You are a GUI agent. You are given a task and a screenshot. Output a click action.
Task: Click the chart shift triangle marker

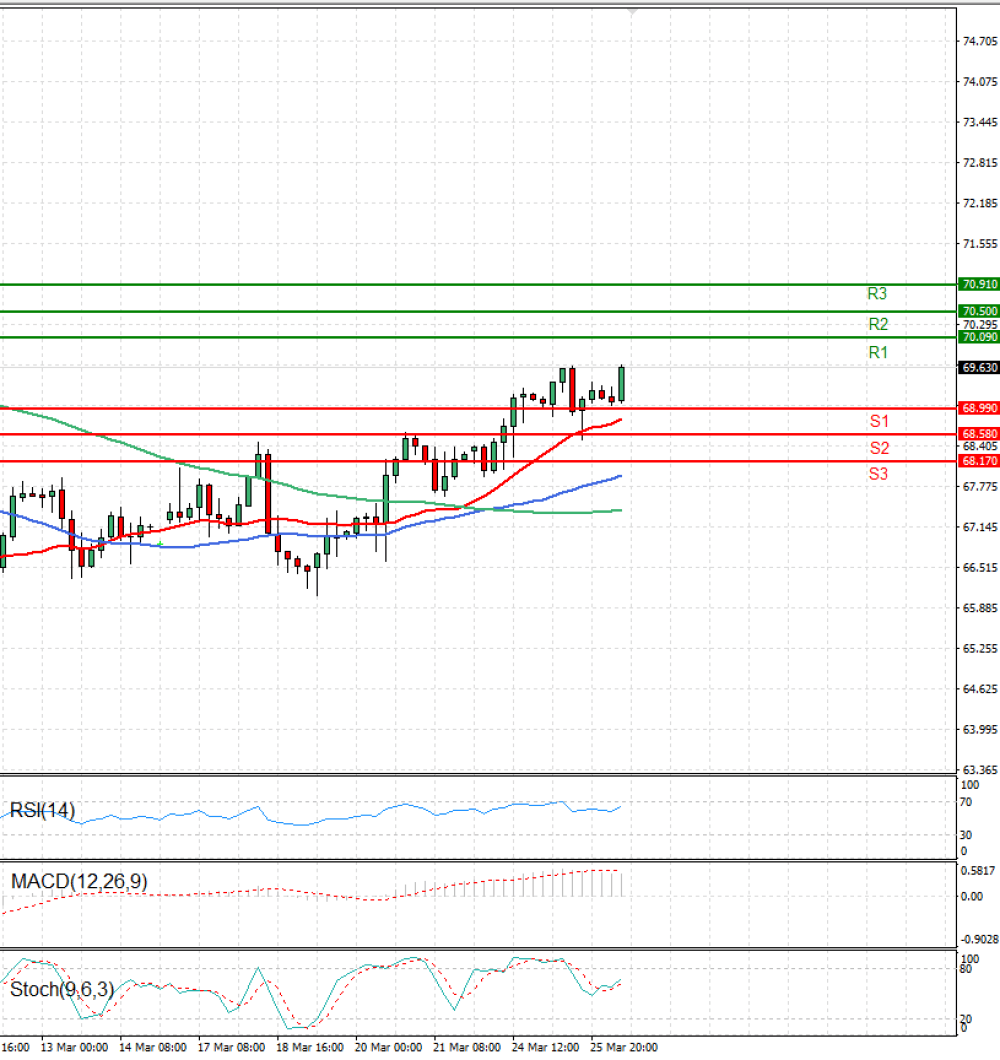click(x=632, y=11)
